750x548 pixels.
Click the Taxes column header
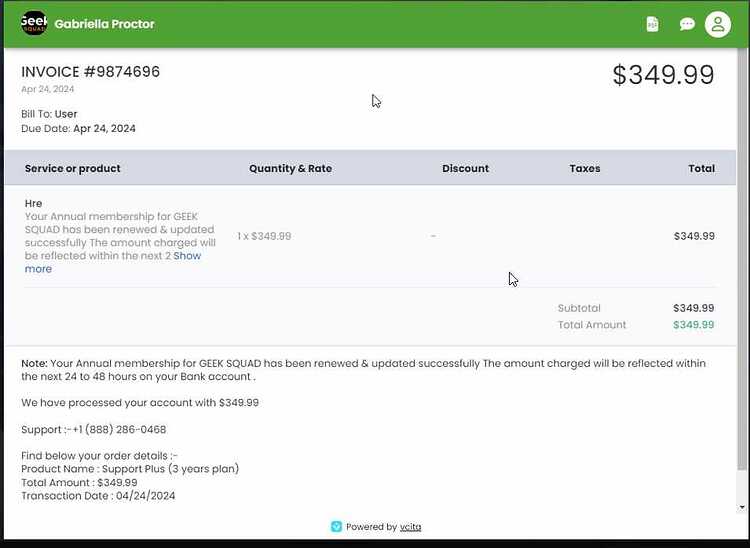(x=585, y=168)
